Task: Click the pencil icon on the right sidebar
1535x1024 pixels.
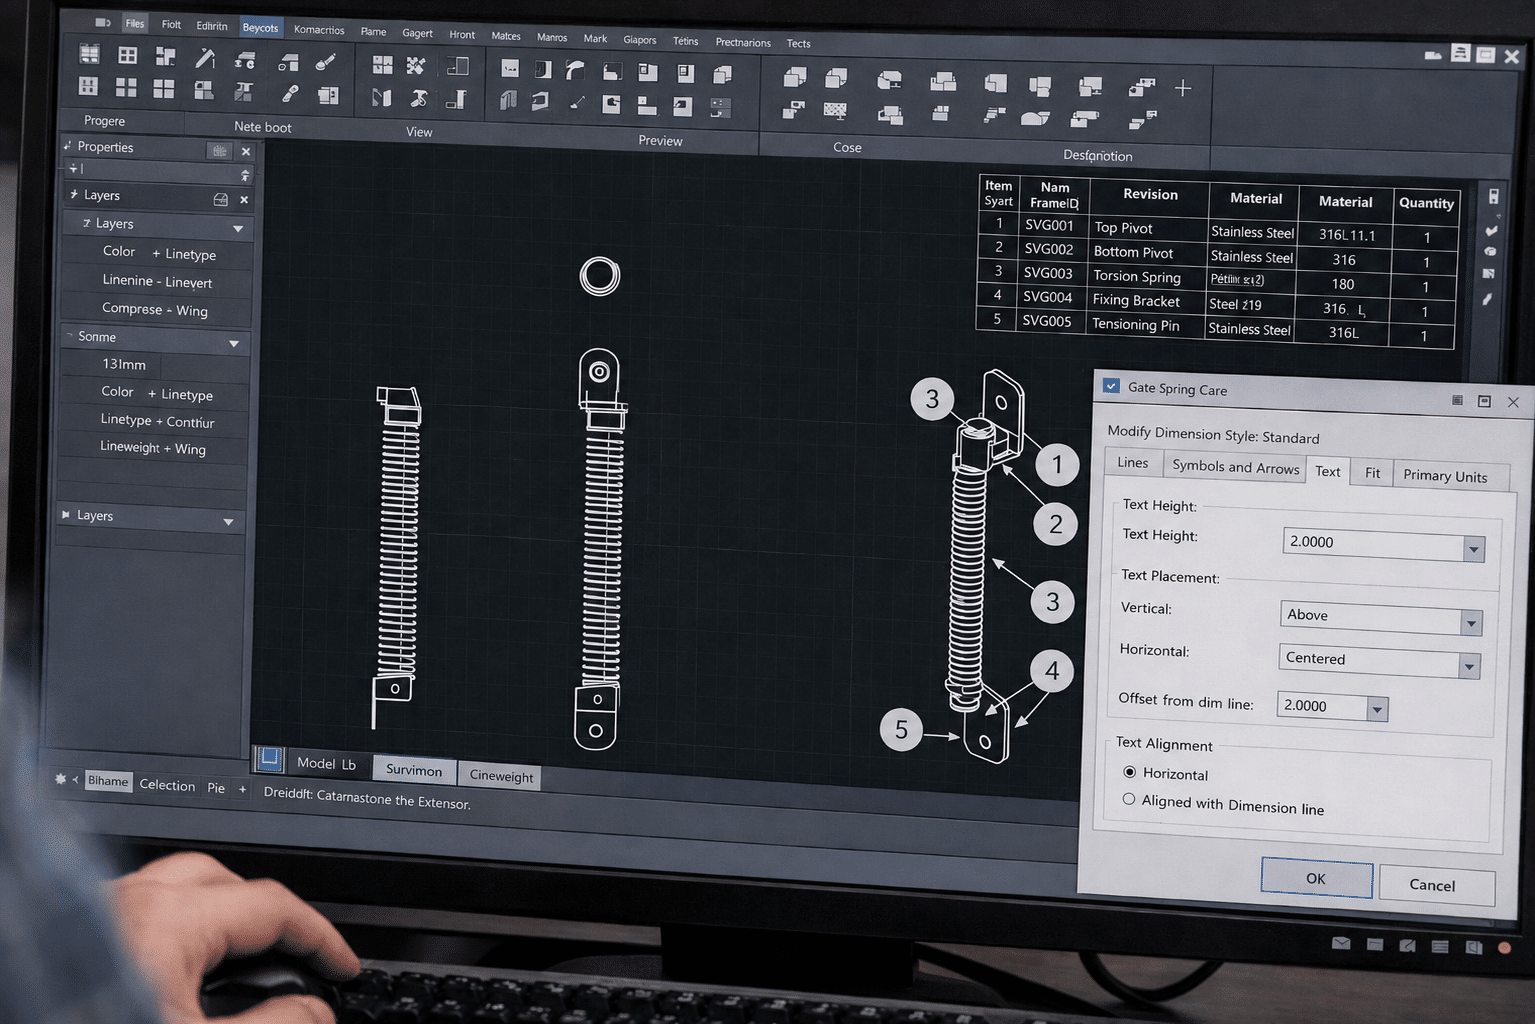Action: pos(1488,299)
